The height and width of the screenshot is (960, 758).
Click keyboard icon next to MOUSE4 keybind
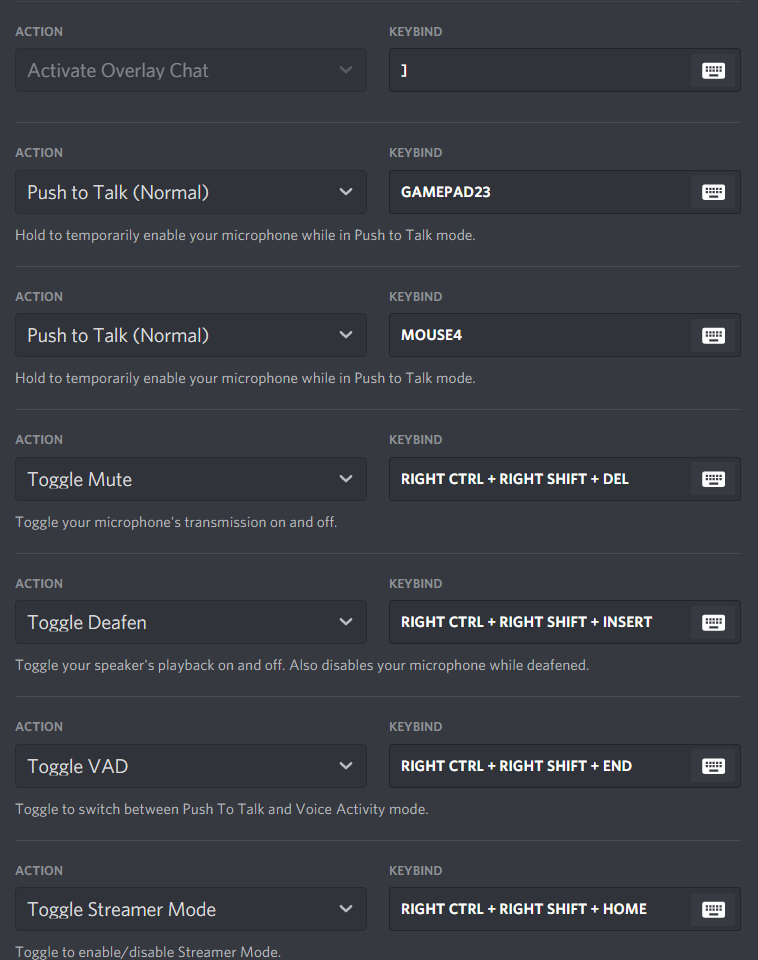713,336
